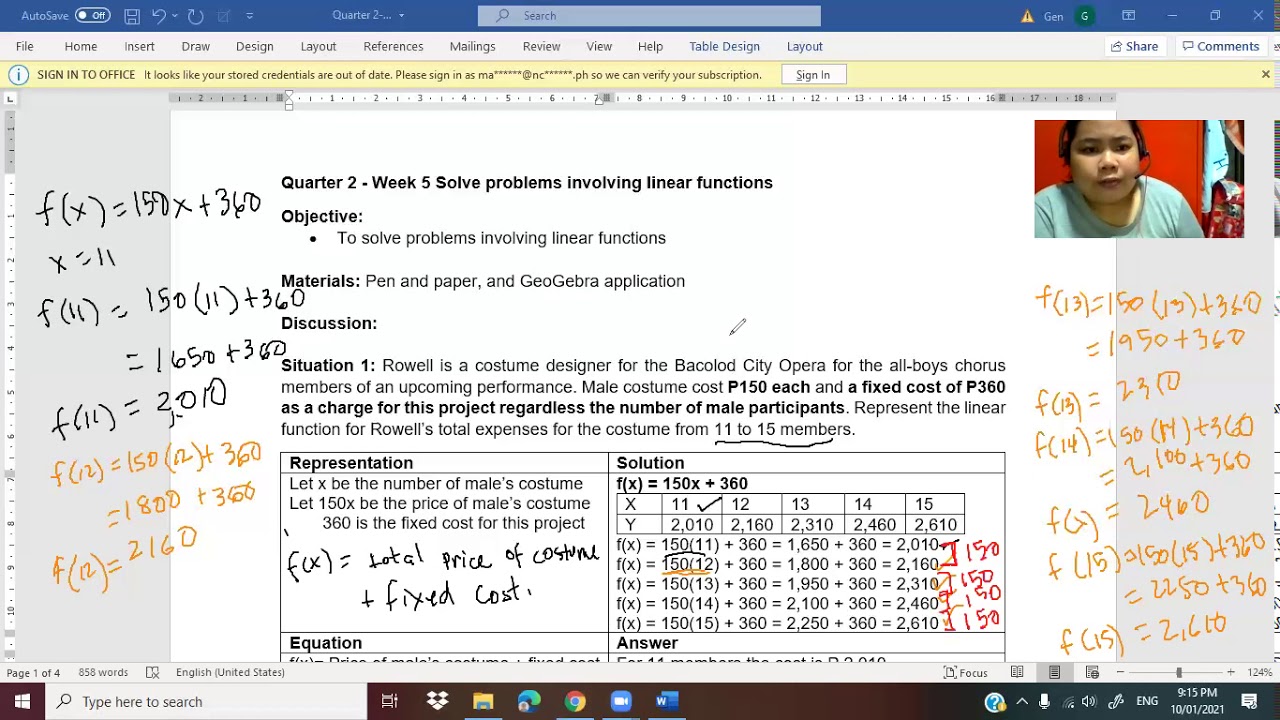Open the spelling proofing icon in status bar
1280x720 pixels.
coord(152,672)
